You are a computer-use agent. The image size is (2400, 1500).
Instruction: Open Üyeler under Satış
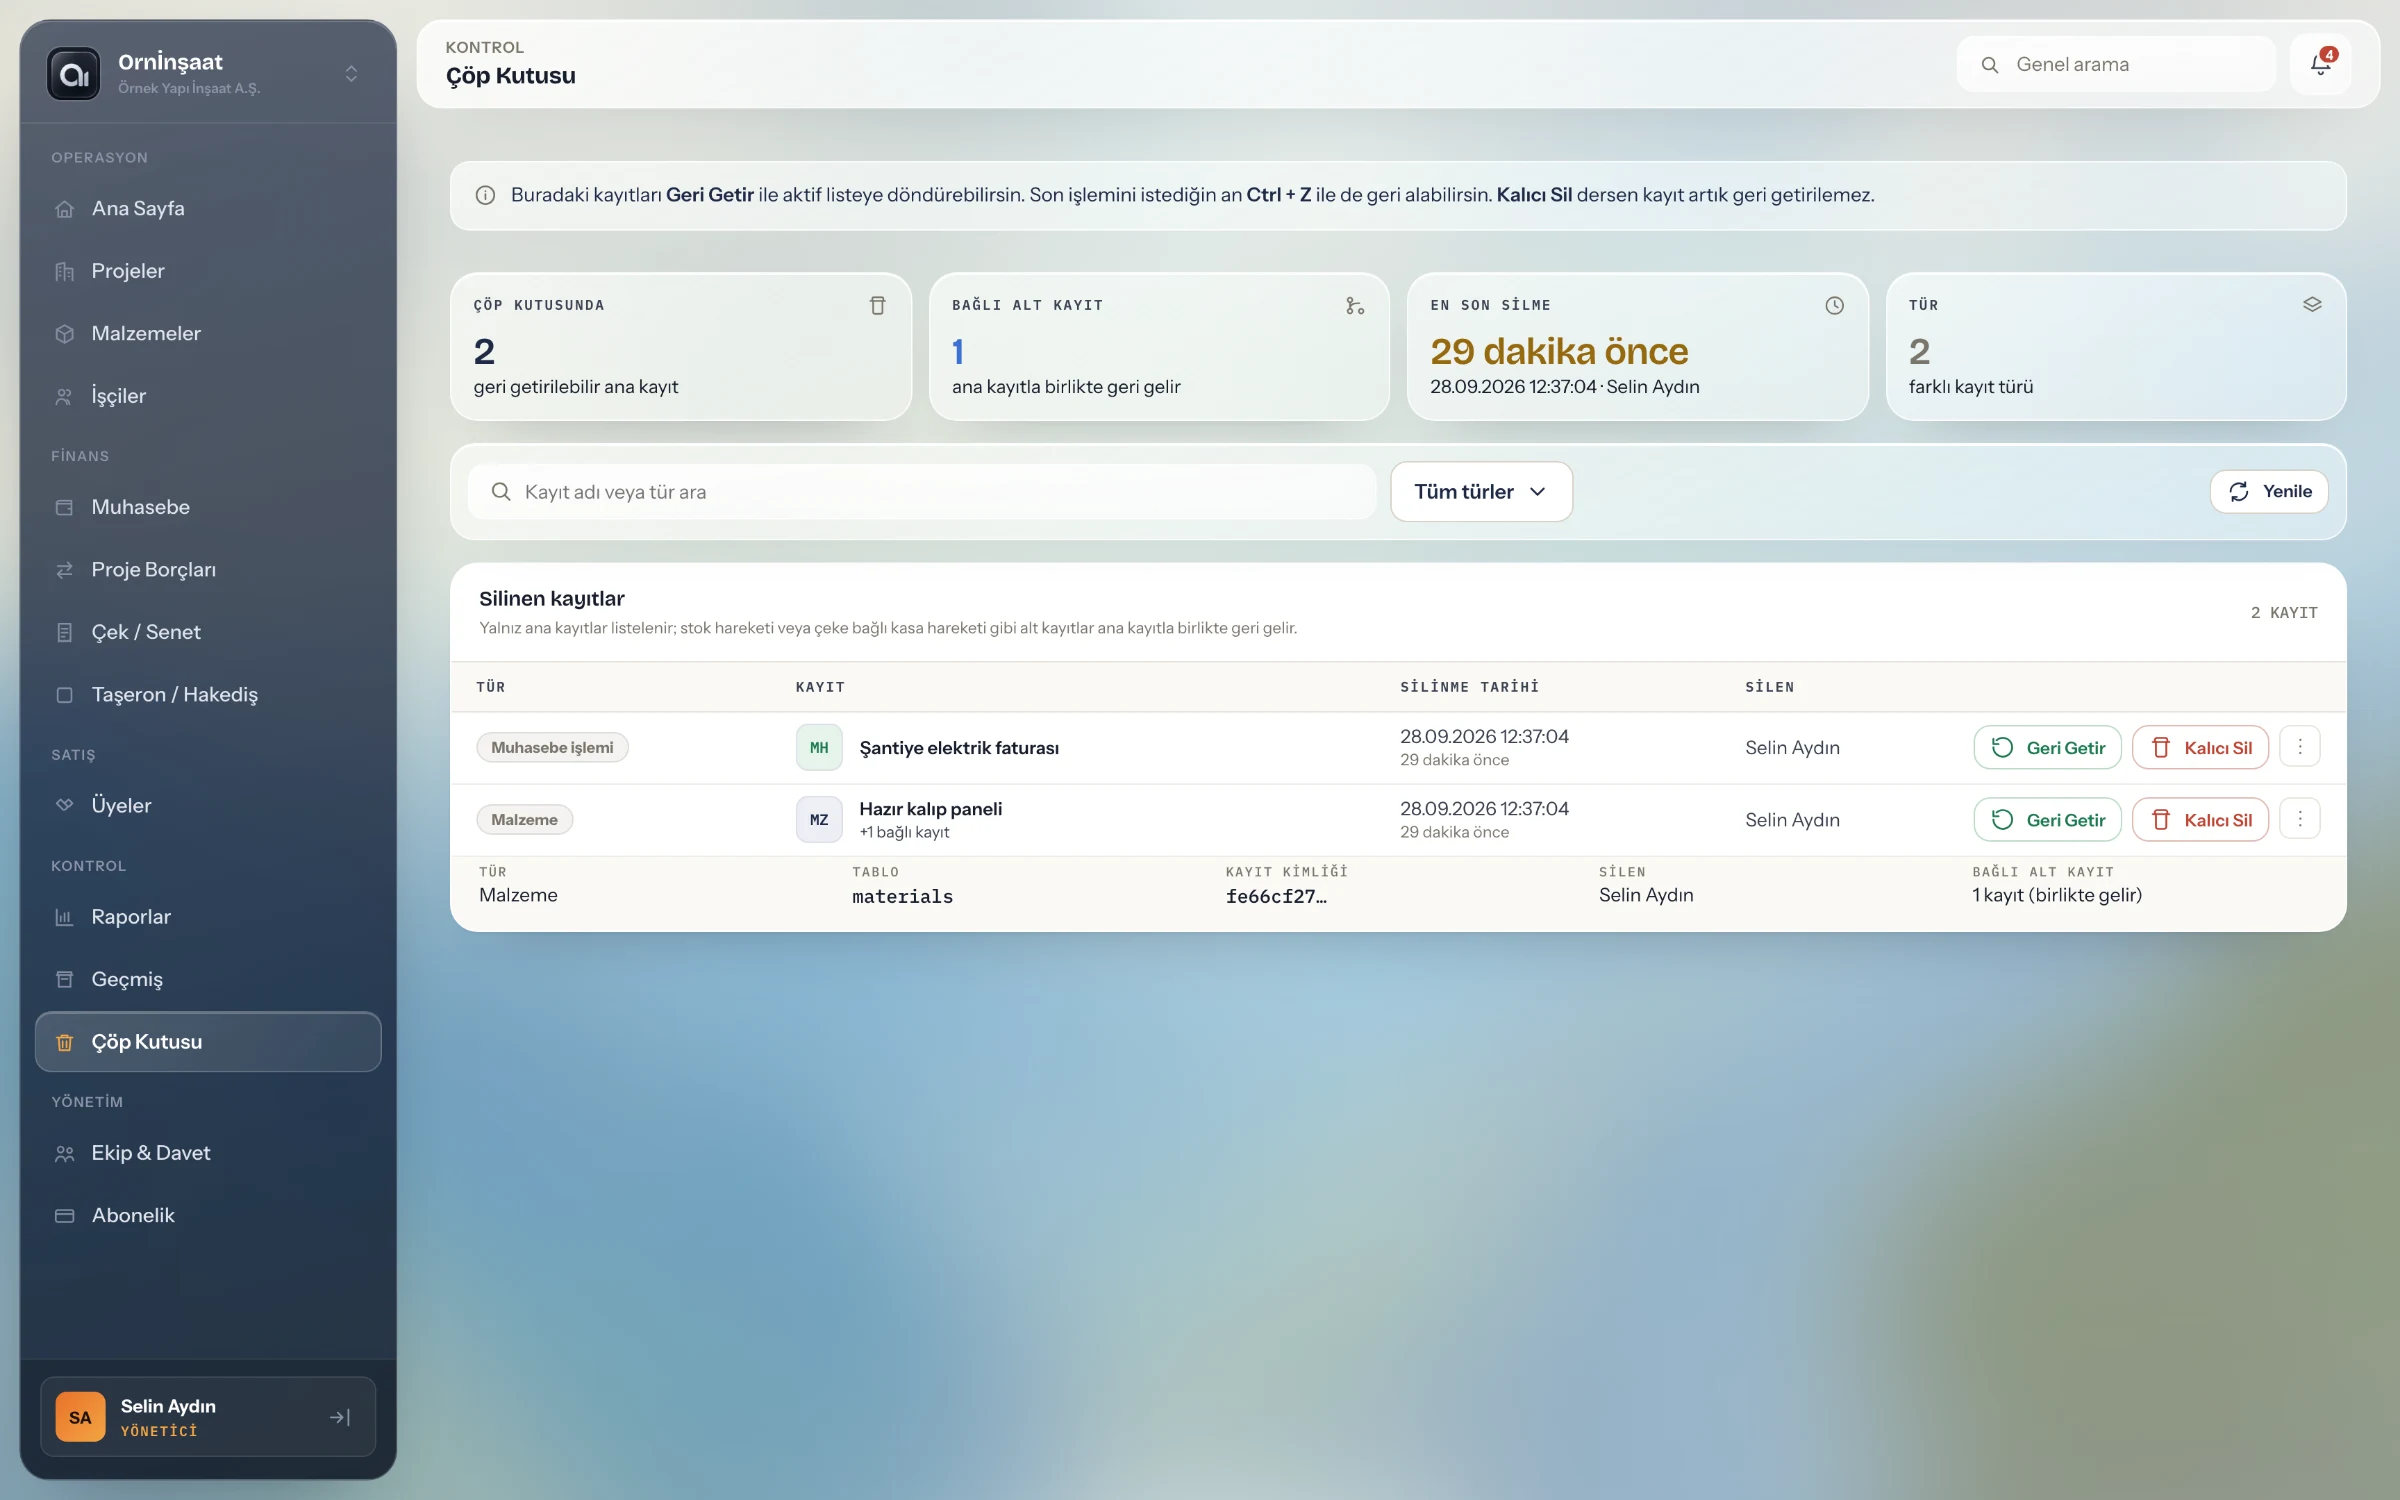pyautogui.click(x=208, y=805)
